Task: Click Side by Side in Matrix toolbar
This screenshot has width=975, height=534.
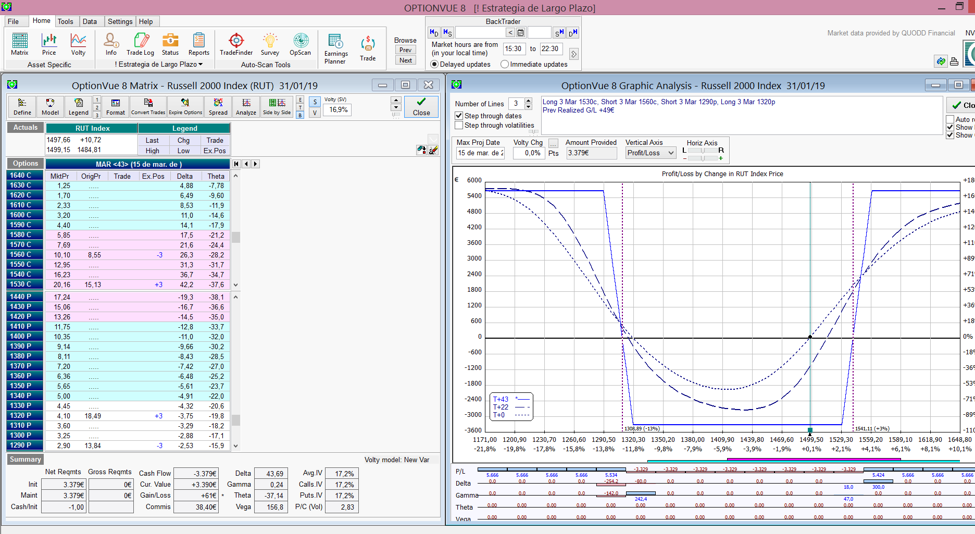Action: [x=277, y=106]
